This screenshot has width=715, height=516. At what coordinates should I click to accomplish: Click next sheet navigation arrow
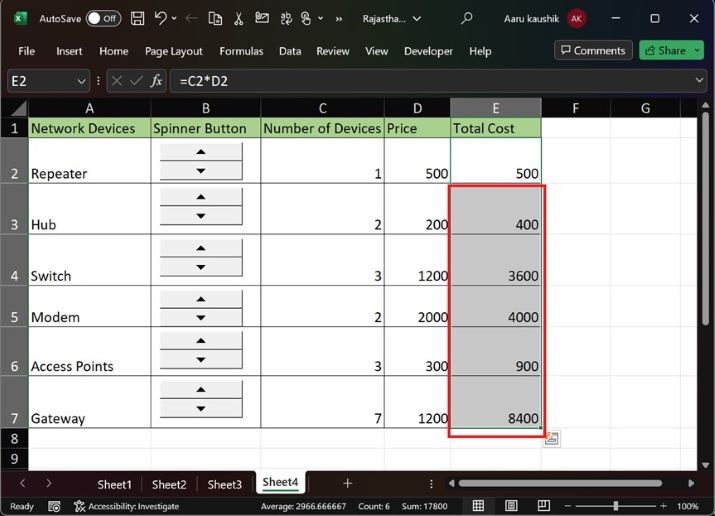click(x=49, y=483)
